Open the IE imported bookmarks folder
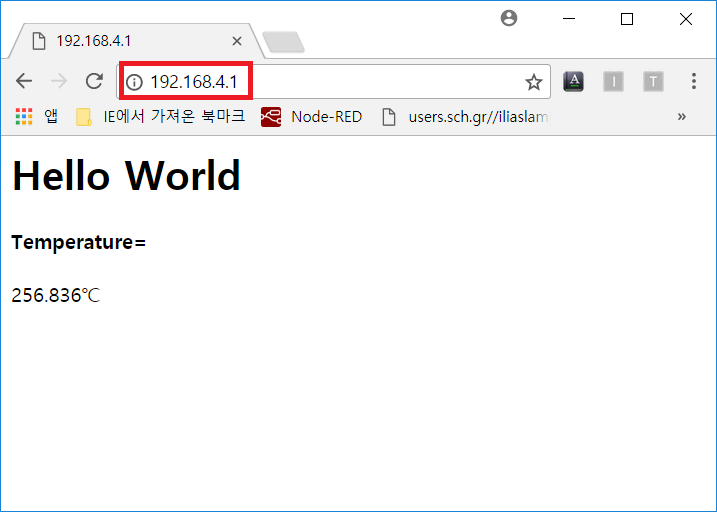717x512 pixels. [161, 117]
